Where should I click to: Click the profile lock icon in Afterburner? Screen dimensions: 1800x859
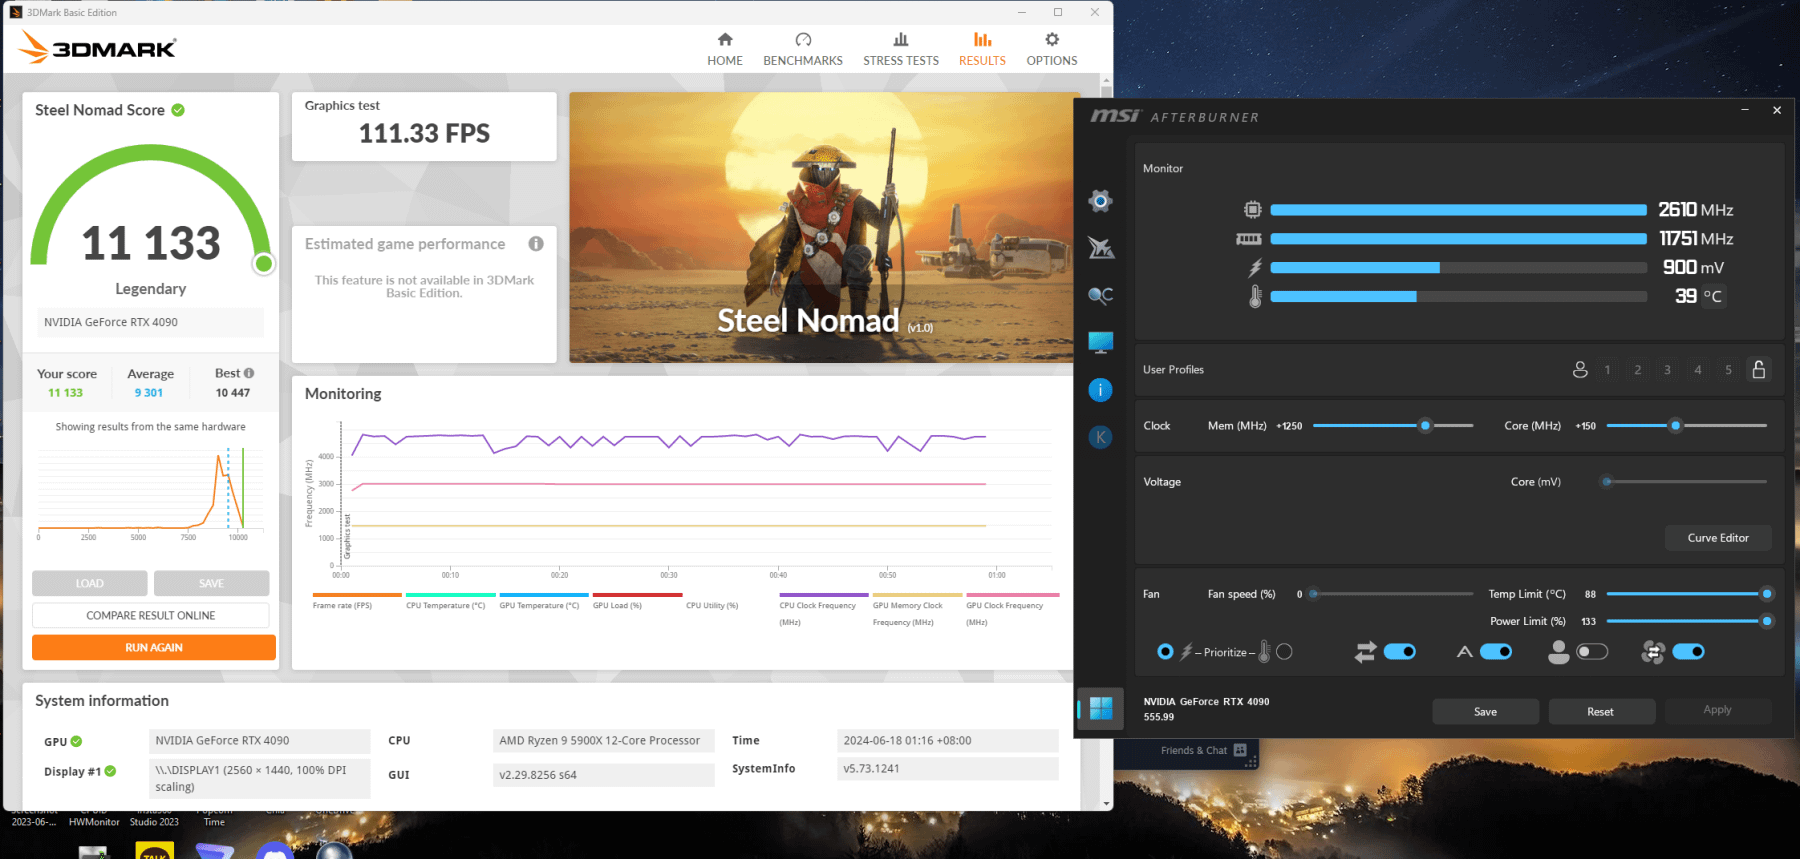(x=1758, y=369)
